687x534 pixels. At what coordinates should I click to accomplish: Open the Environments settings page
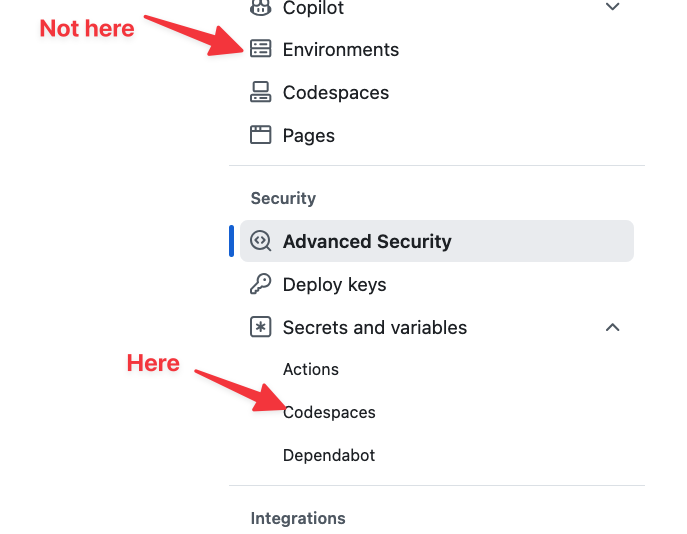(x=340, y=49)
